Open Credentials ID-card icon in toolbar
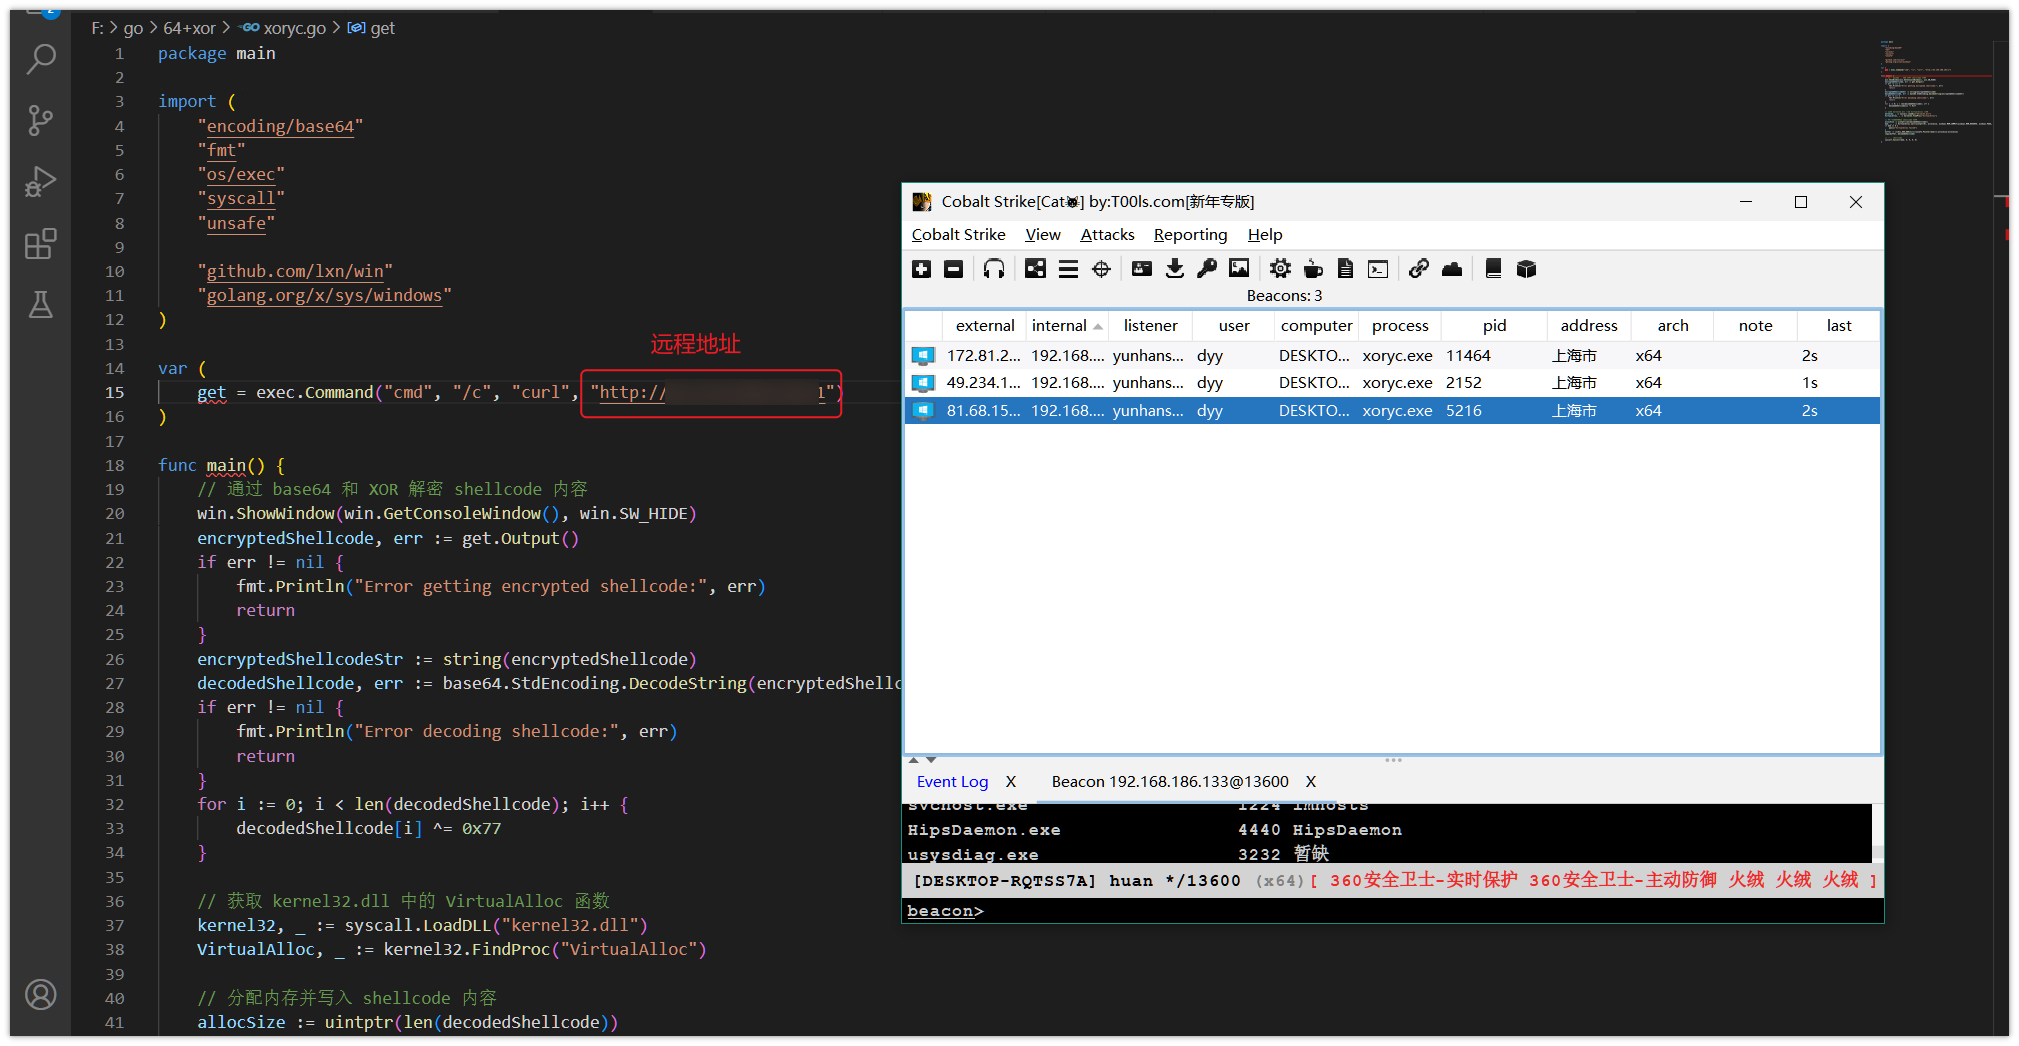This screenshot has height=1046, width=2019. 1142,269
